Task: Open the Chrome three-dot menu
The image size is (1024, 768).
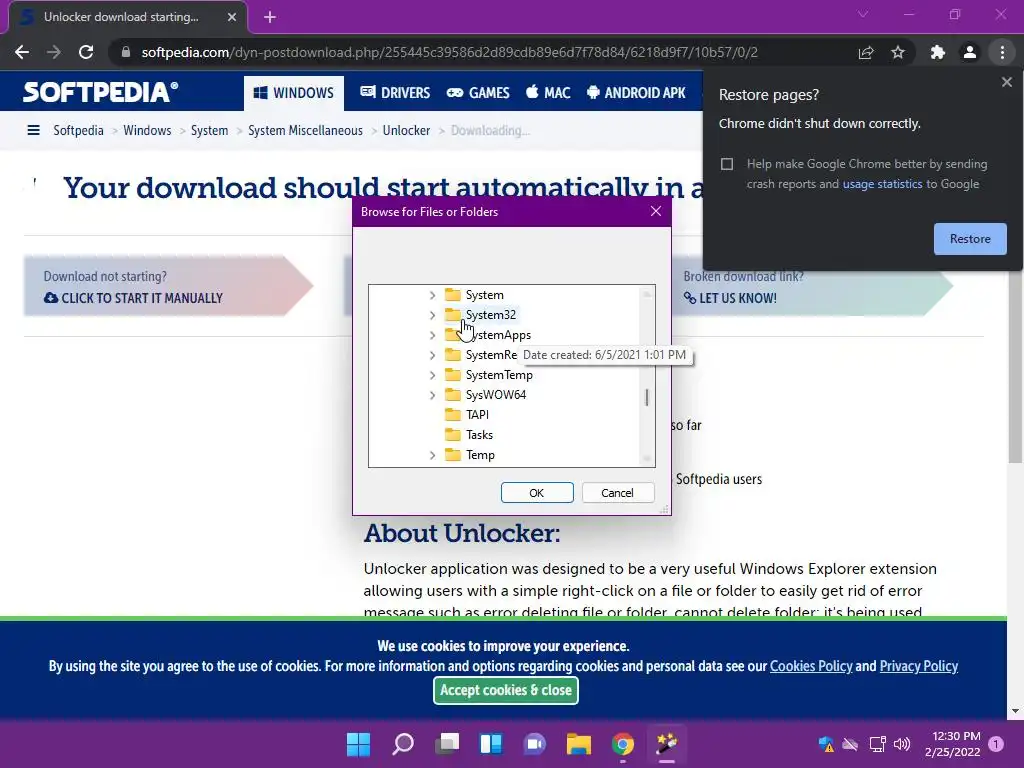Action: 1002,52
